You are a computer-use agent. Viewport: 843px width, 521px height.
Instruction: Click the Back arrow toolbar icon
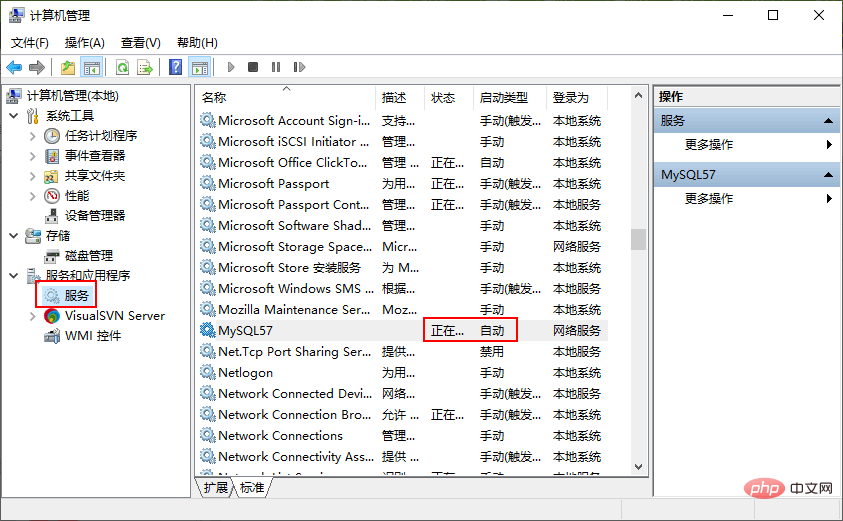pos(14,67)
